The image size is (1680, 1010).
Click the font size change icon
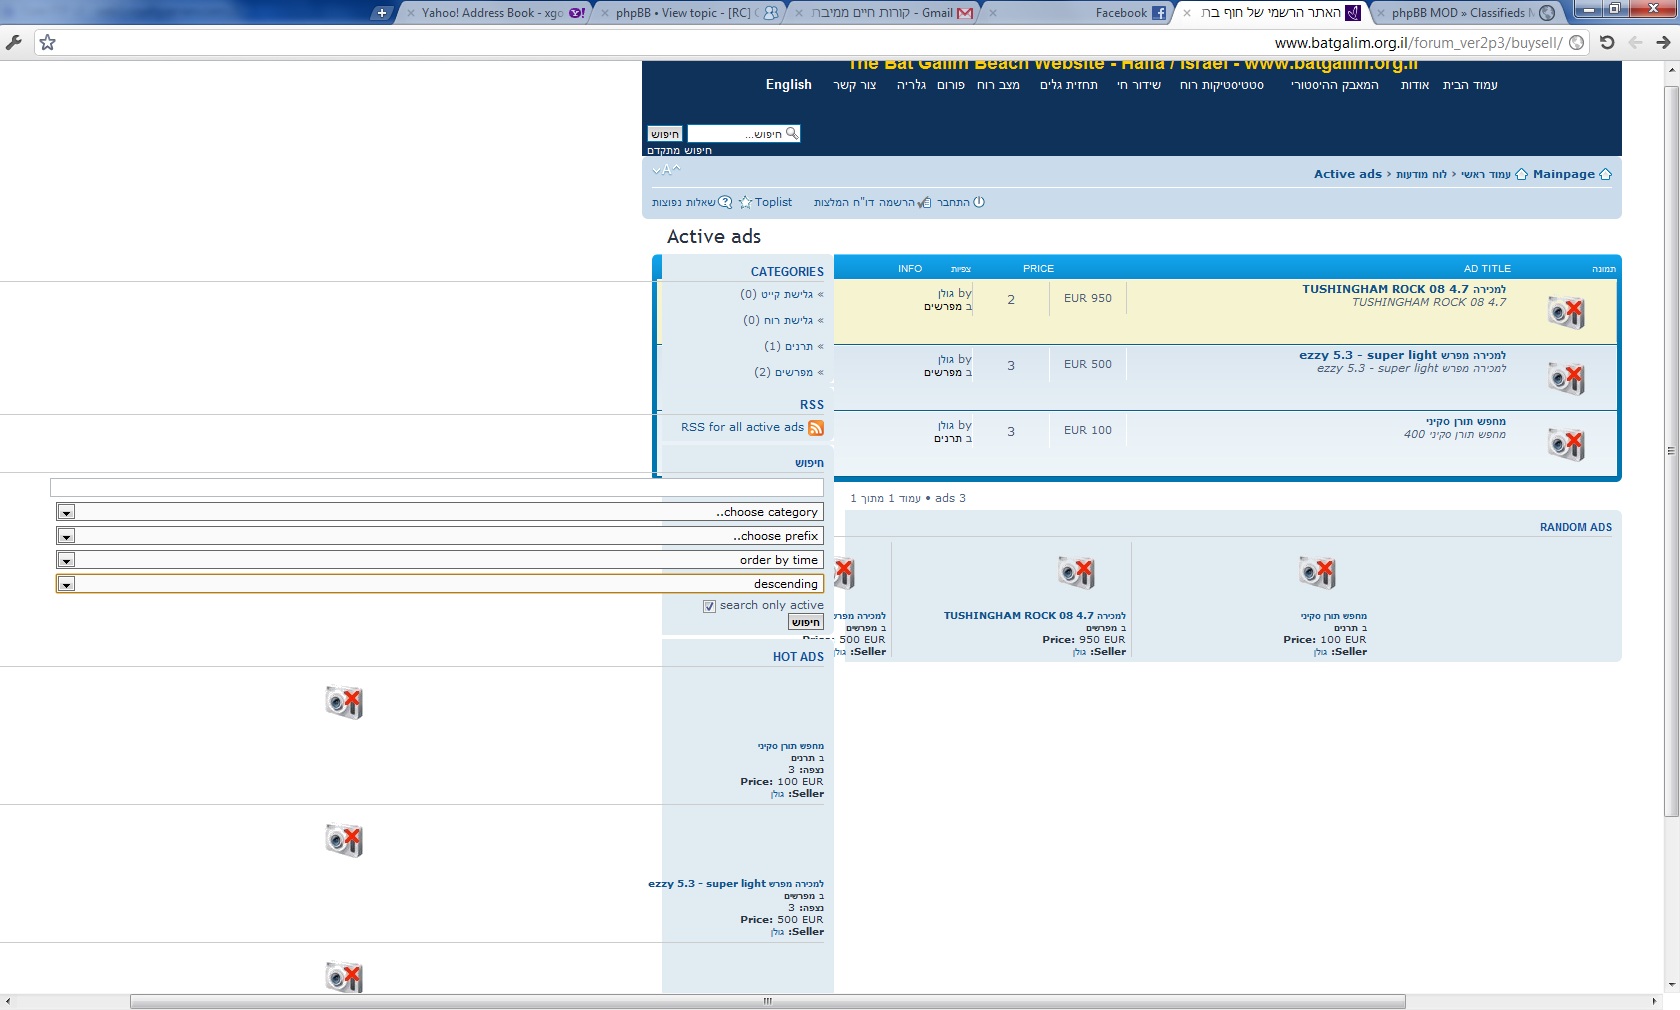pyautogui.click(x=666, y=170)
